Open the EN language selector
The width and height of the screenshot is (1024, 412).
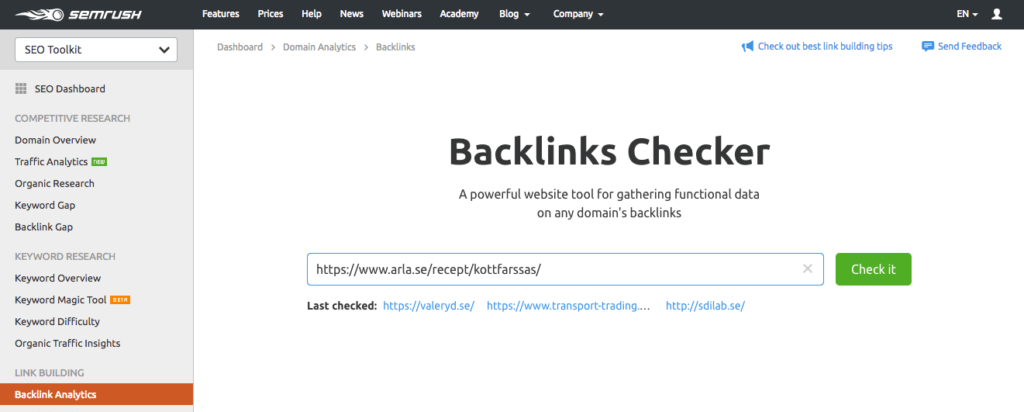click(x=967, y=15)
